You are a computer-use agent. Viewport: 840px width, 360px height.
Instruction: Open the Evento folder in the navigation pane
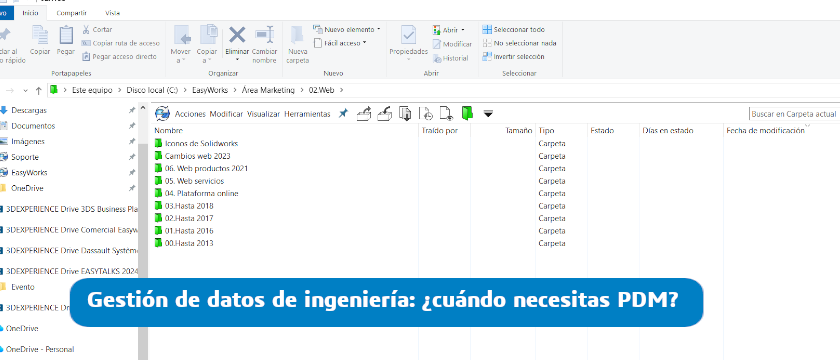(x=22, y=287)
